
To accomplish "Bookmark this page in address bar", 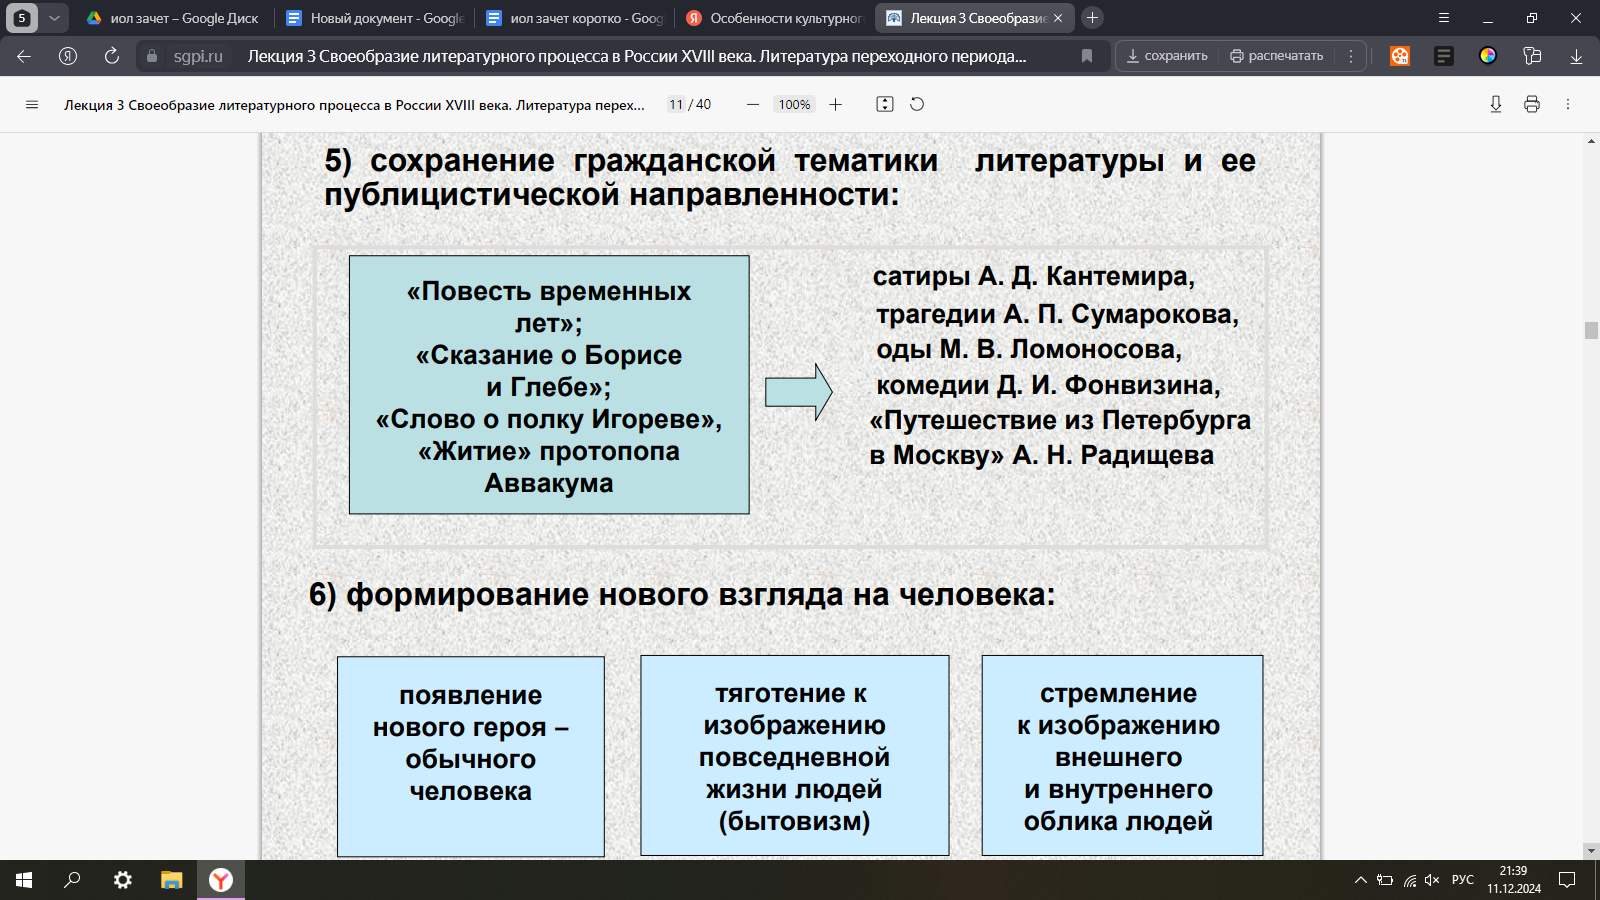I will coord(1087,56).
